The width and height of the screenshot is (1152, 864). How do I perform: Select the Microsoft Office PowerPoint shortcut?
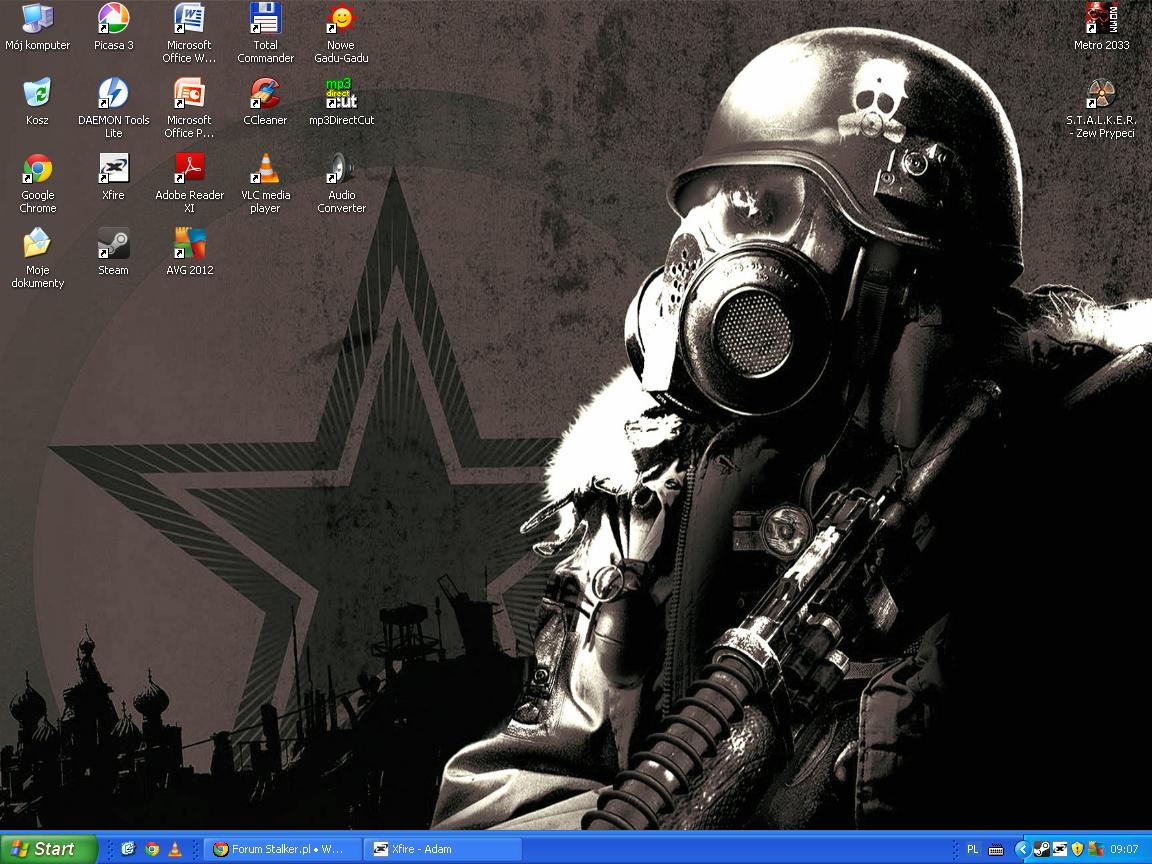pos(189,108)
